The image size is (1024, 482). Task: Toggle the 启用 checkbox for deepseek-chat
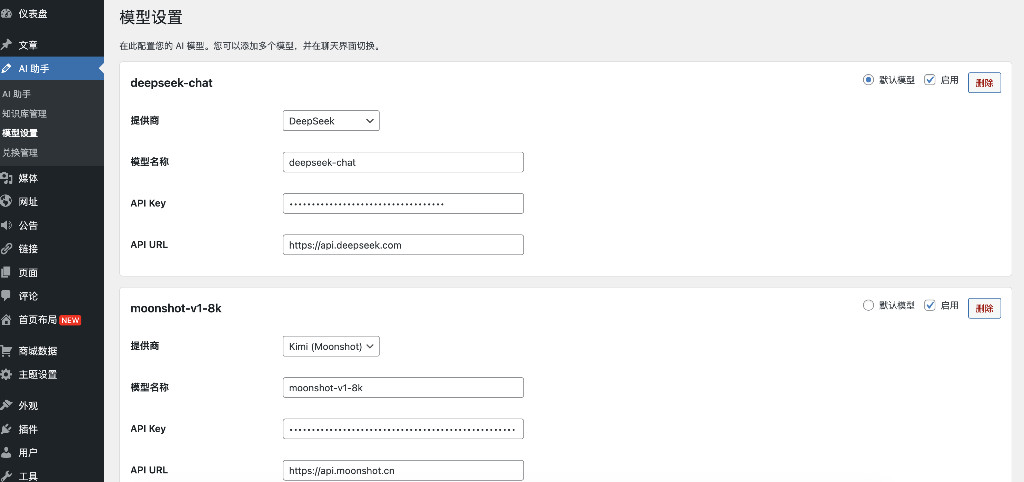[930, 80]
